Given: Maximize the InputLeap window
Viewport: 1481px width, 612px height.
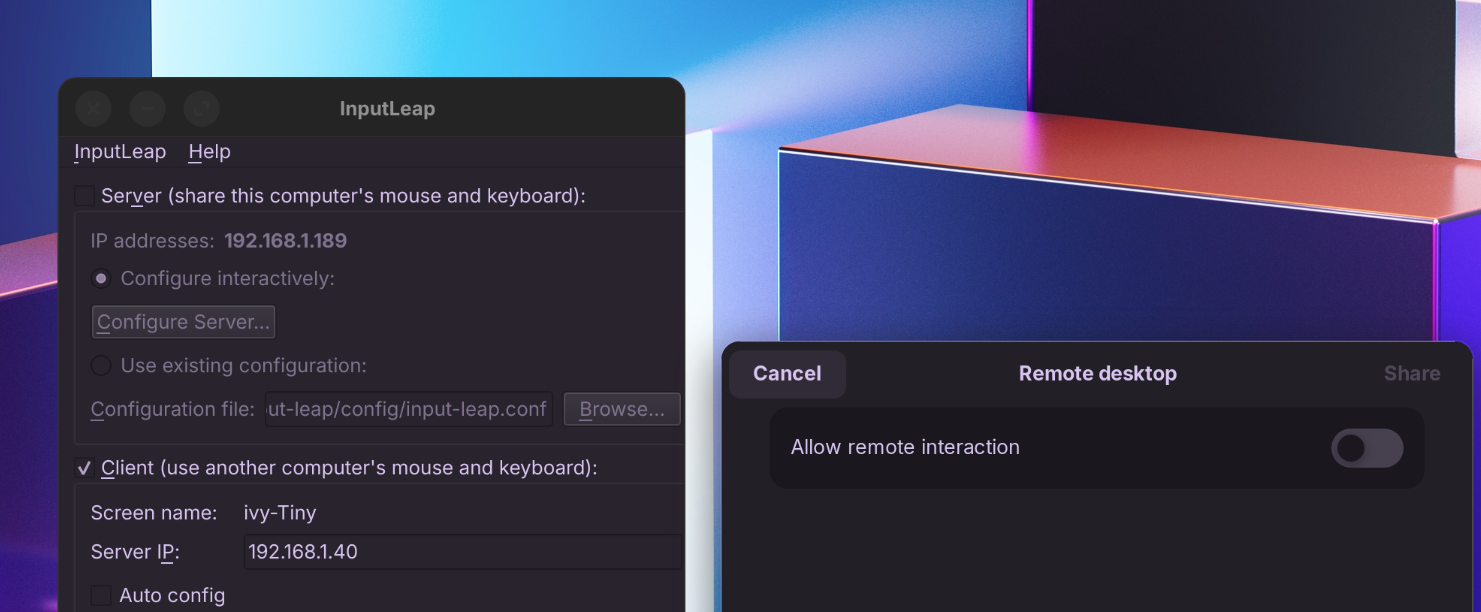Looking at the screenshot, I should (201, 108).
